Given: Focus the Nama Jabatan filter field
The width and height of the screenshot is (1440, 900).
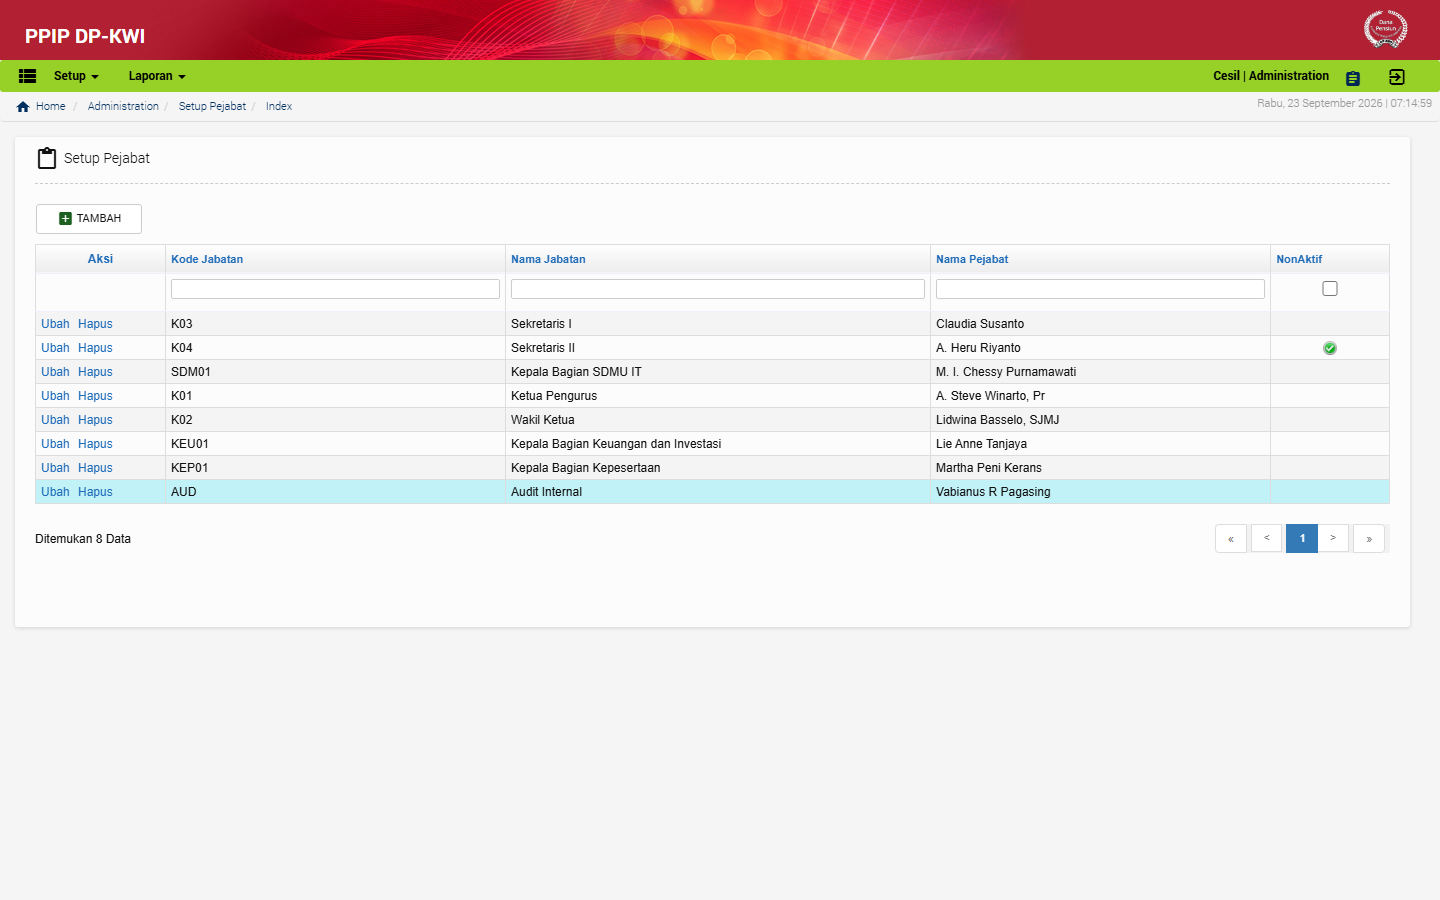Looking at the screenshot, I should click(x=718, y=289).
